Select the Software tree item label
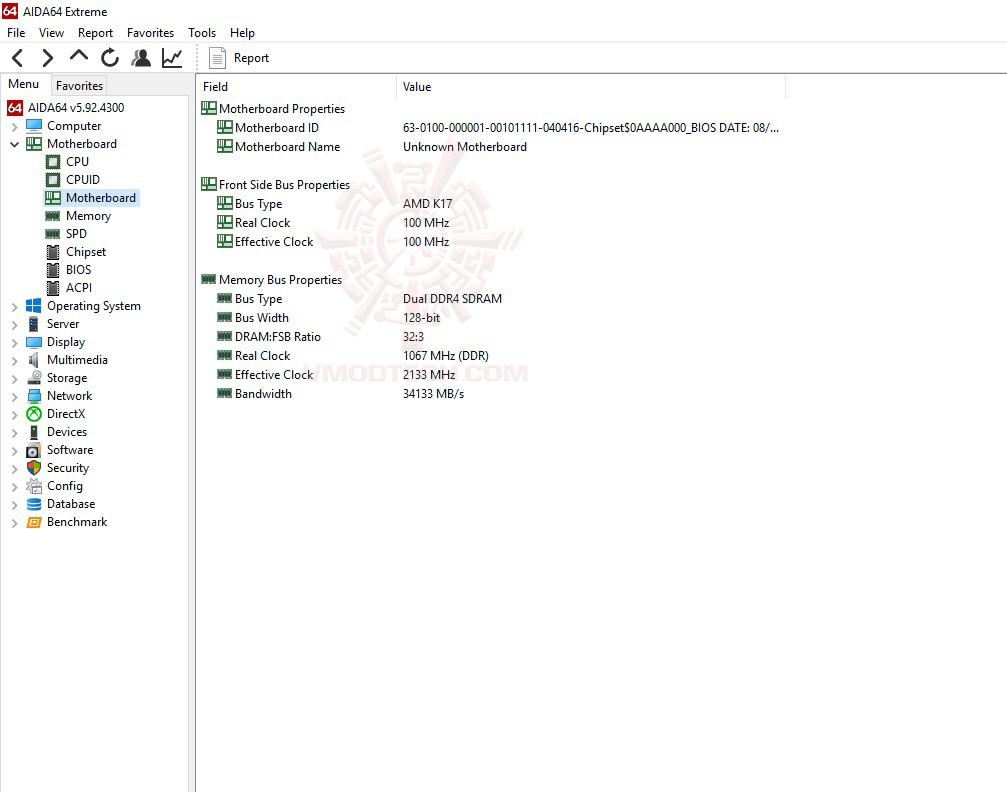Image resolution: width=1007 pixels, height=792 pixels. pyautogui.click(x=70, y=450)
